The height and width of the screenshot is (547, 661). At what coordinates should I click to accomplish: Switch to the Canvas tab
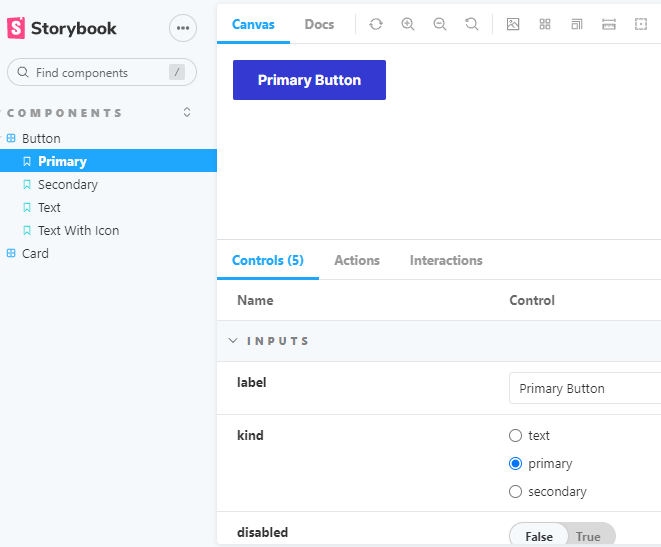(253, 24)
